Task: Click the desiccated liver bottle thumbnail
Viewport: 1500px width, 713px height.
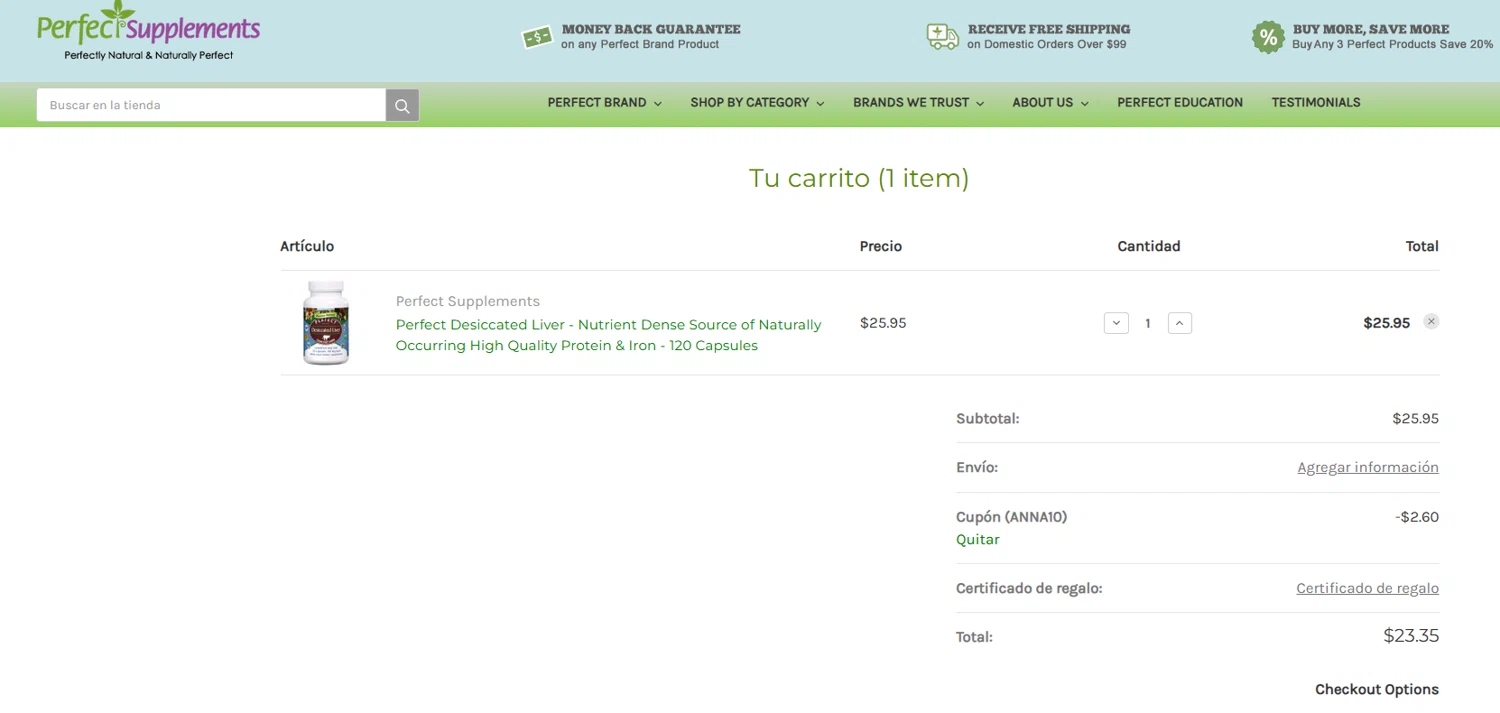Action: [326, 322]
